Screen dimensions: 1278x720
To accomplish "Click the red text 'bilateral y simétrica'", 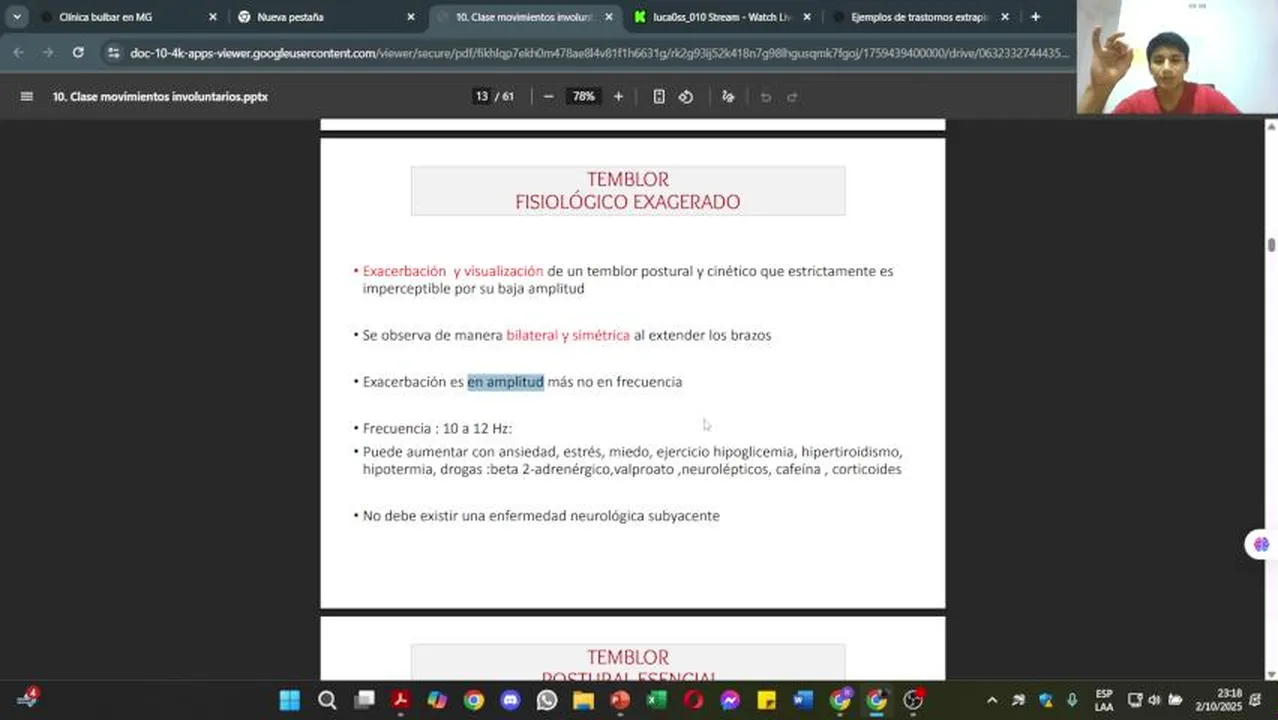I will pos(568,335).
